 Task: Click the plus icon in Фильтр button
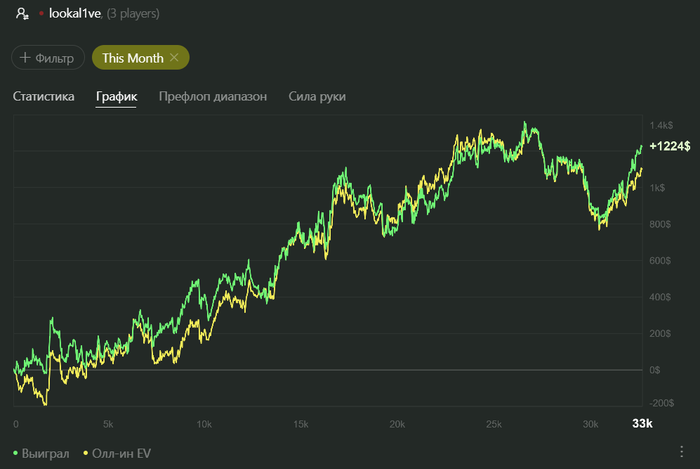tap(25, 58)
